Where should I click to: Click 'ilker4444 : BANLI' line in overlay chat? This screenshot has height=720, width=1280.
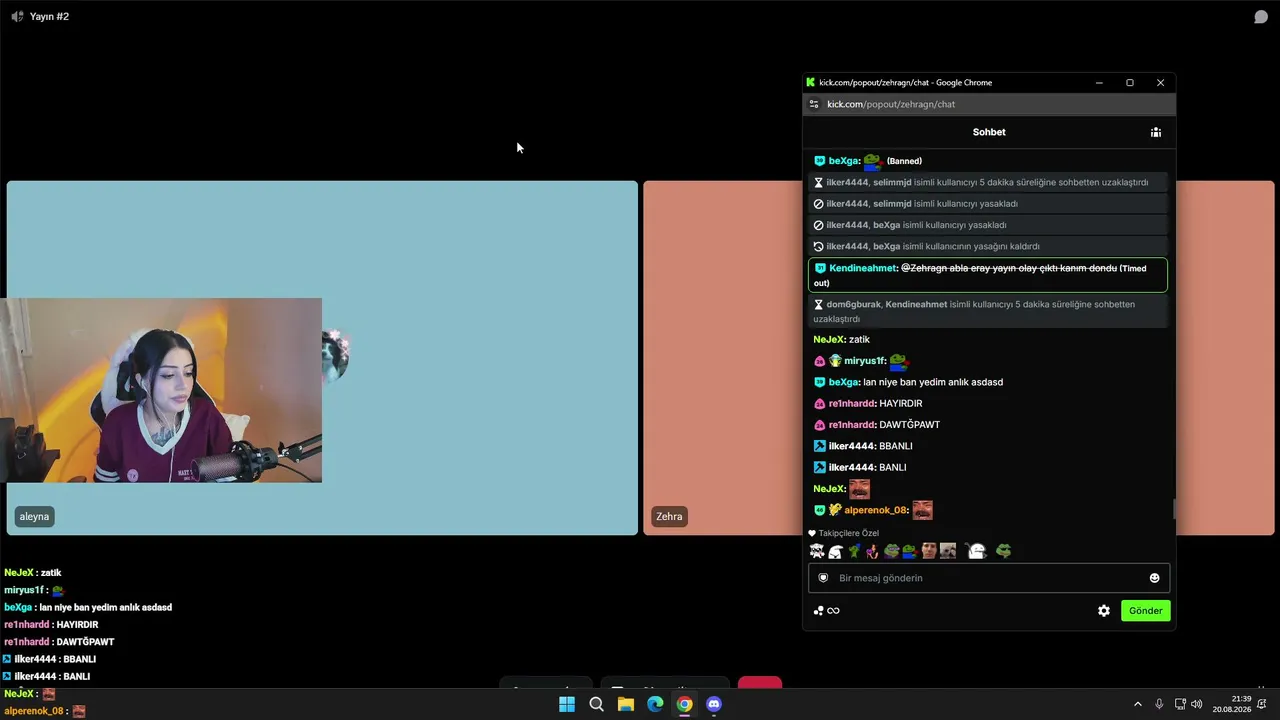[x=46, y=677]
